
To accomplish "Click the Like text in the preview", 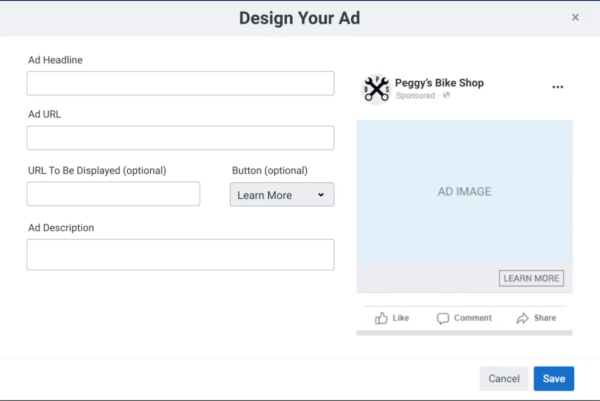I will (401, 318).
